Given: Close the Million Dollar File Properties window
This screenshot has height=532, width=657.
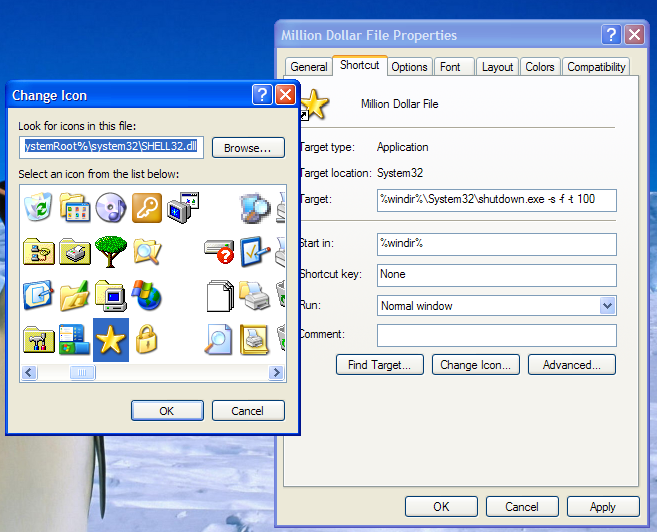Looking at the screenshot, I should 634,34.
